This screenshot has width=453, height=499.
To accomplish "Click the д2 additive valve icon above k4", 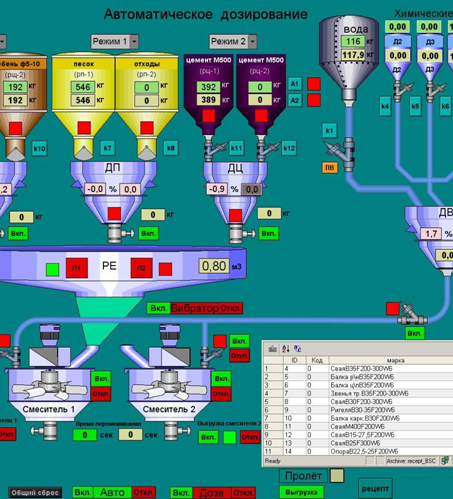I will click(402, 90).
